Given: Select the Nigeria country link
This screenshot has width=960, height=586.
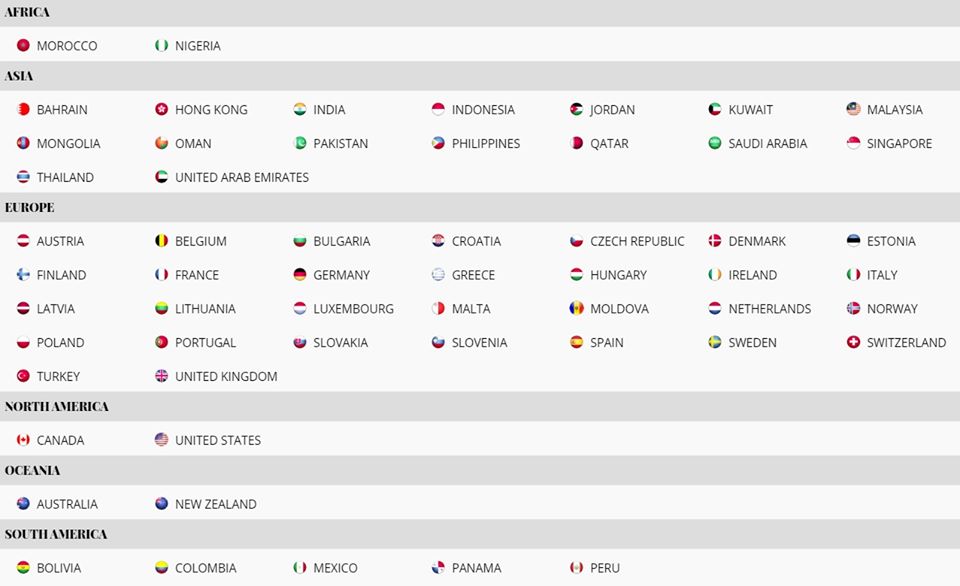Looking at the screenshot, I should (198, 46).
